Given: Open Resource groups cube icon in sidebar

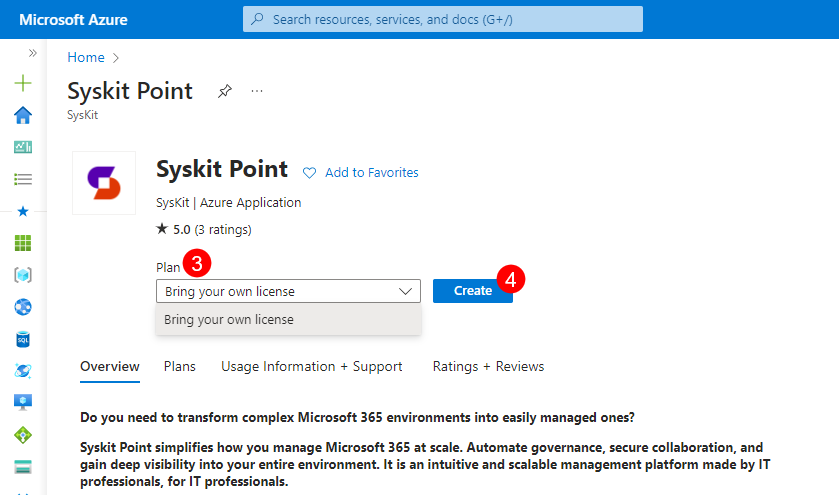Looking at the screenshot, I should (x=23, y=275).
